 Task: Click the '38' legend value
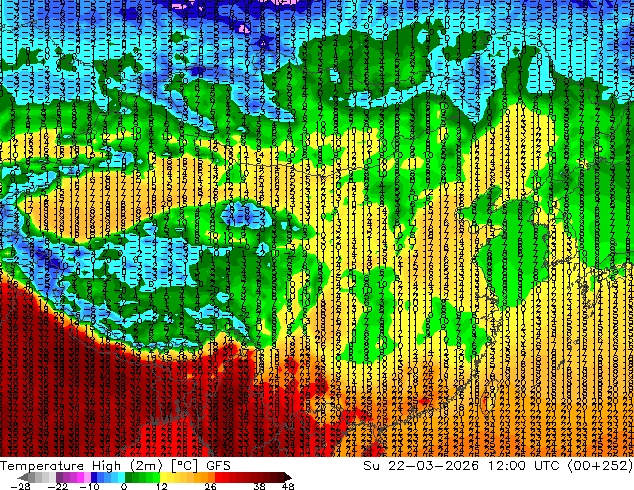point(260,486)
